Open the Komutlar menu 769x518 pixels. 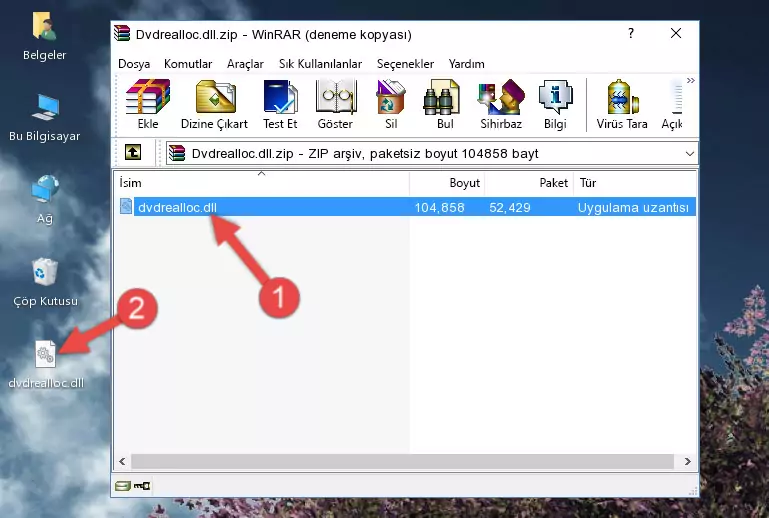(x=188, y=64)
